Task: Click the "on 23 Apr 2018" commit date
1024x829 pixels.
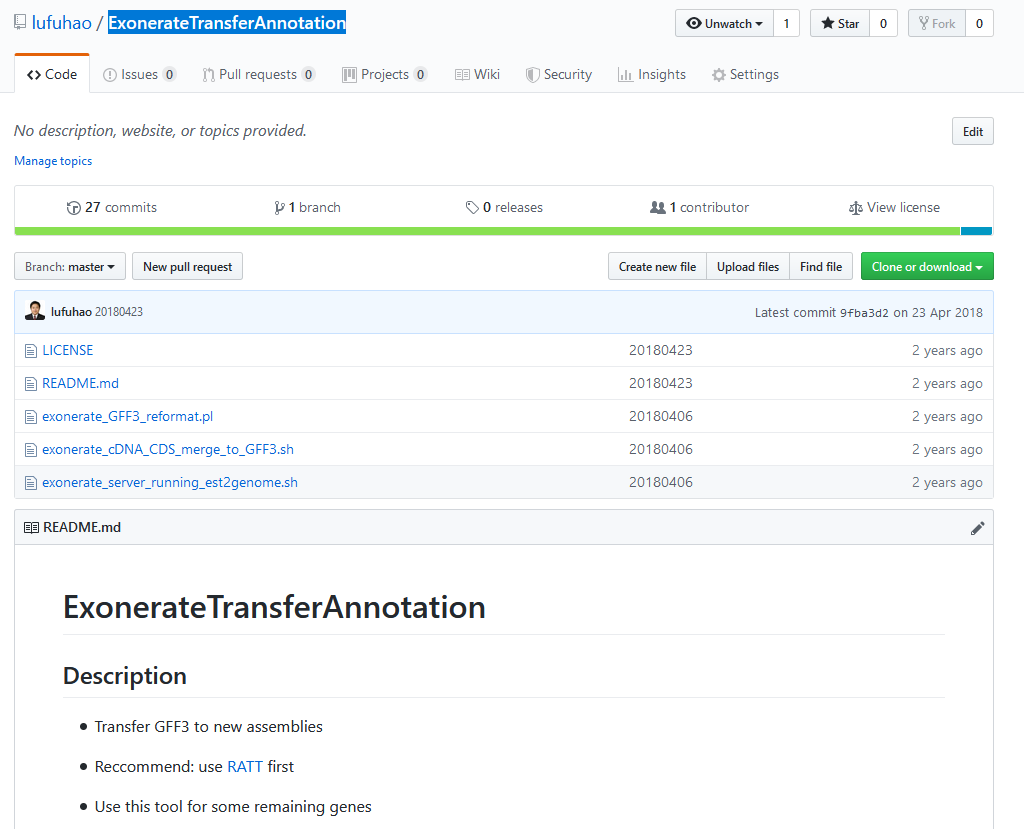Action: point(938,312)
